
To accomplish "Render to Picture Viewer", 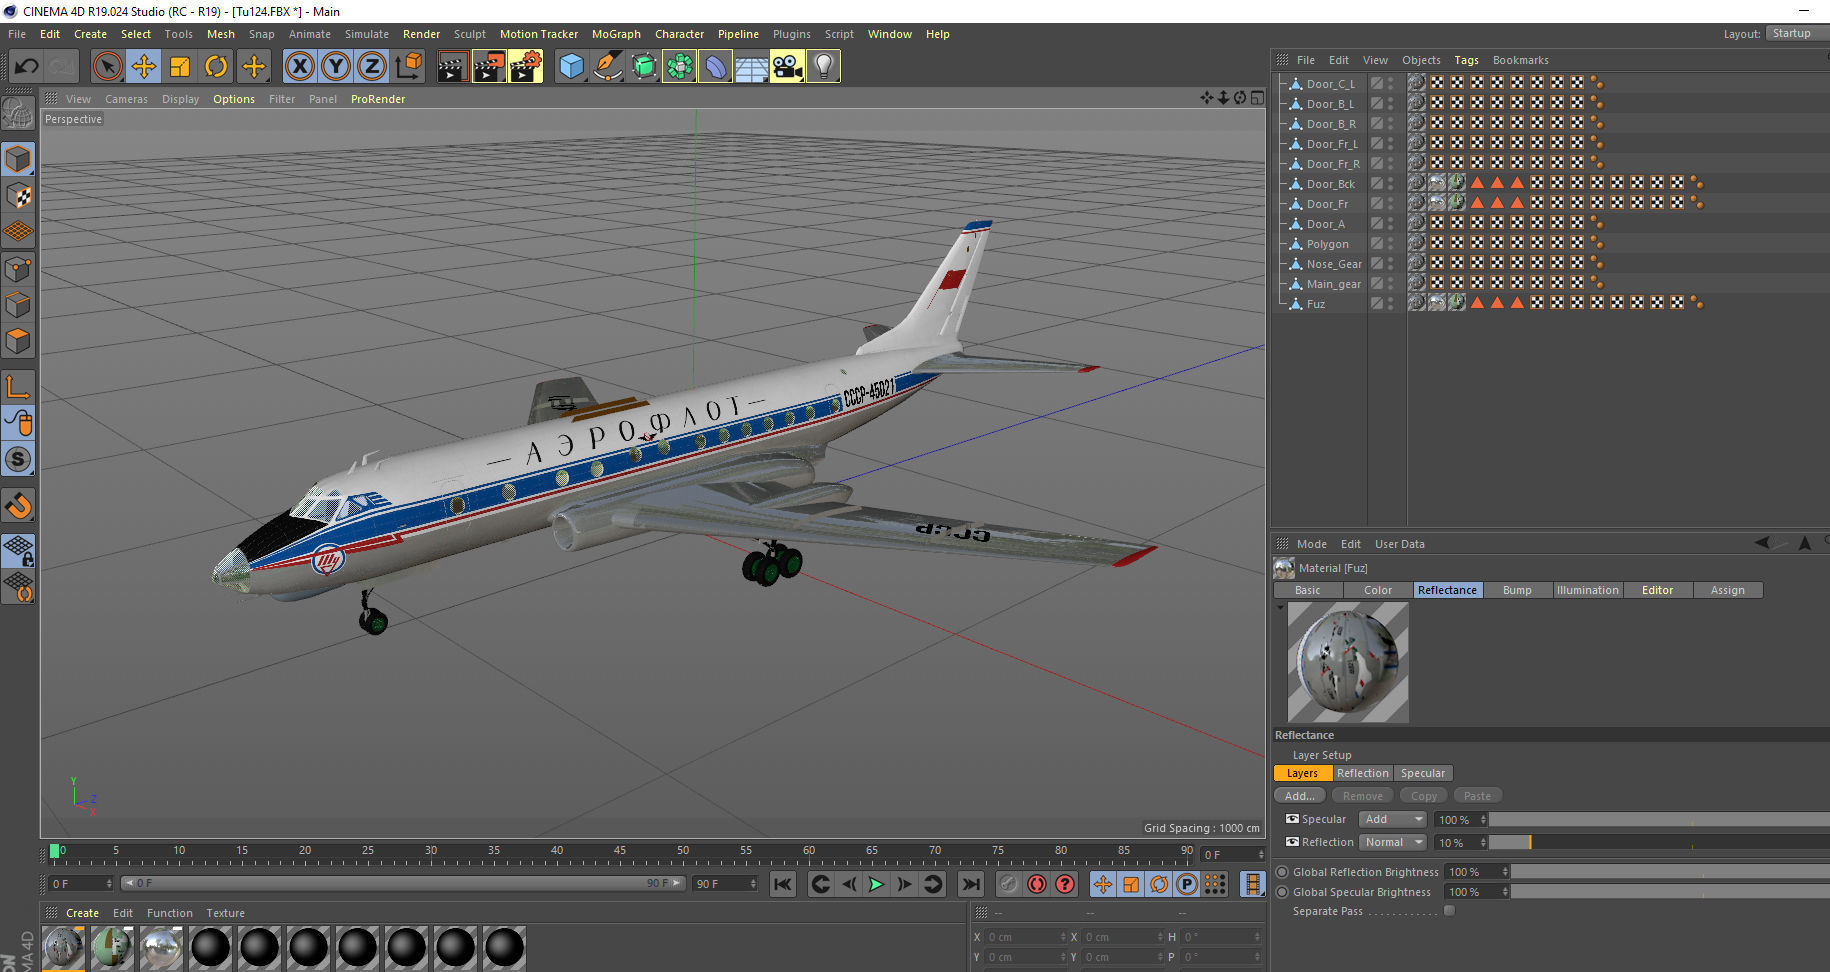I will (489, 67).
